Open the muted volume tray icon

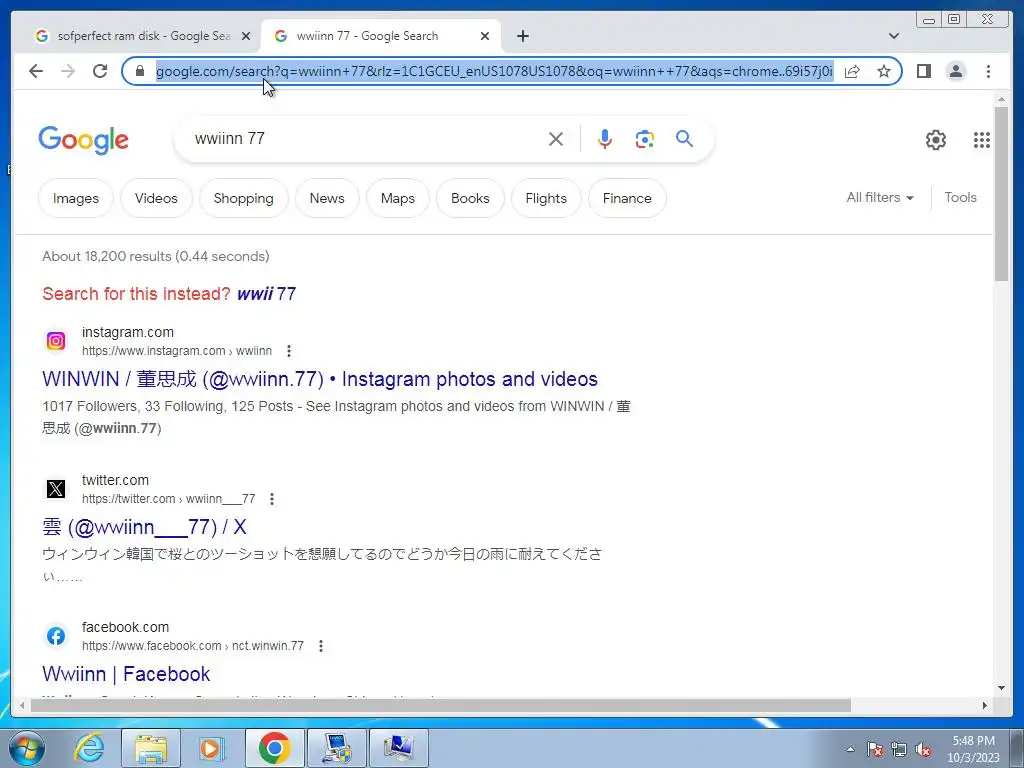pyautogui.click(x=923, y=749)
